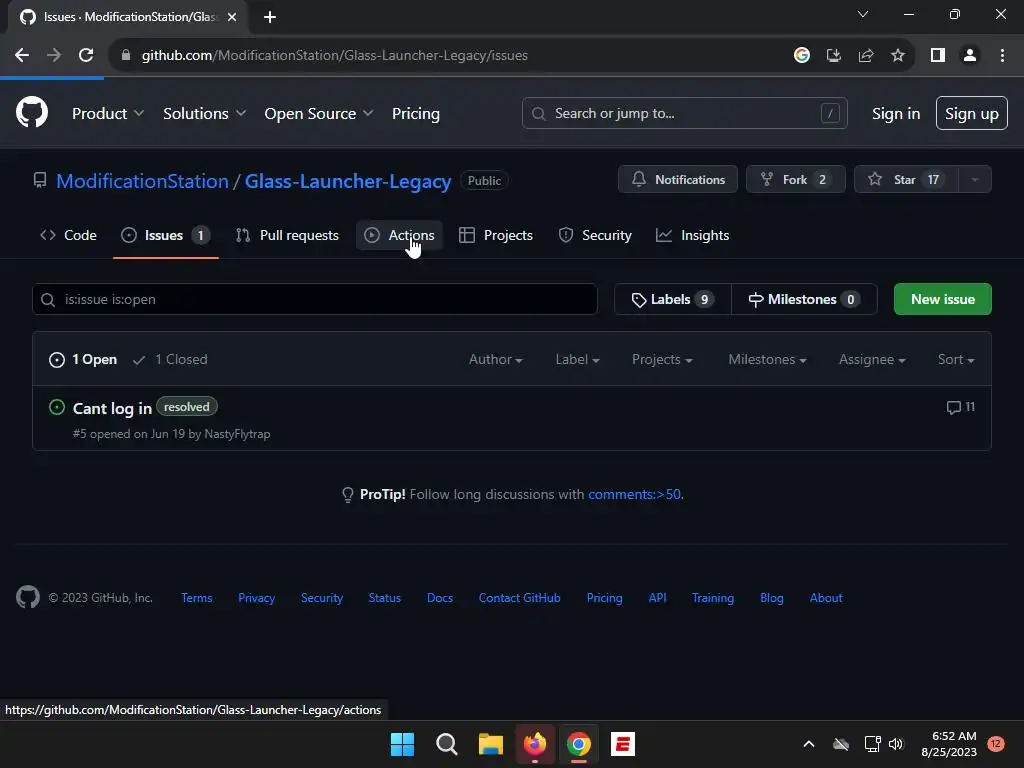Go to the Projects tab

(x=496, y=235)
